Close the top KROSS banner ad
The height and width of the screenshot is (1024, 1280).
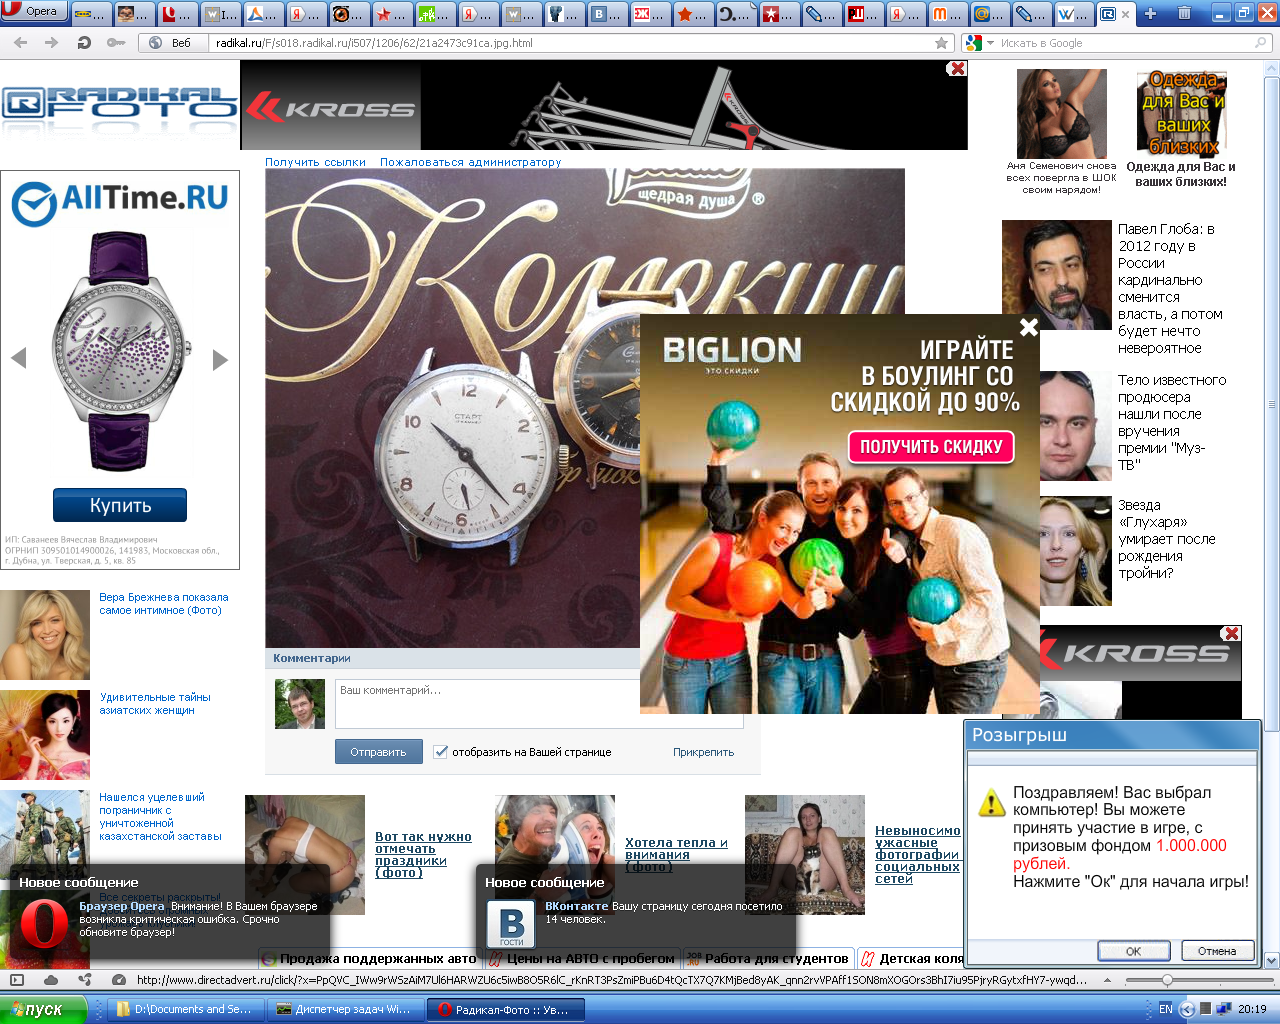(x=957, y=69)
